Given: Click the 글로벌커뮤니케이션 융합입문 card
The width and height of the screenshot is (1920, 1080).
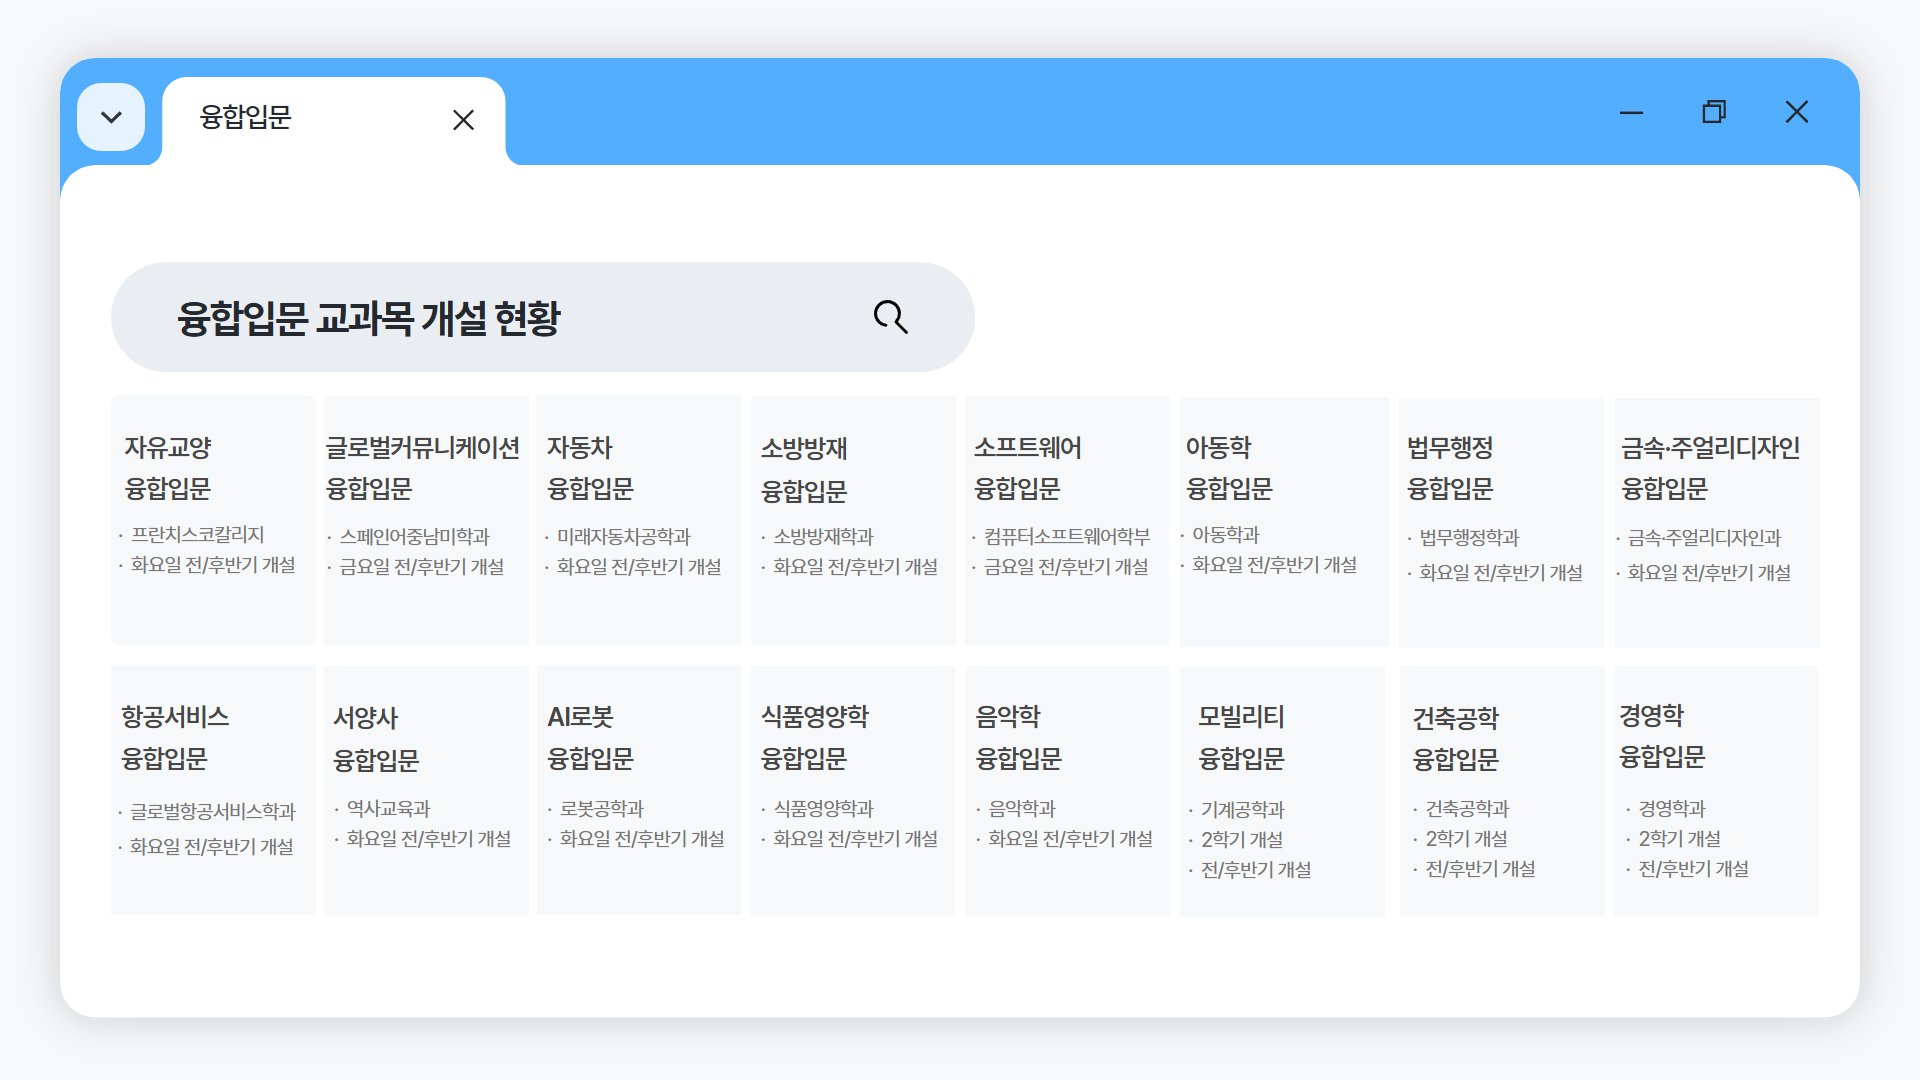Looking at the screenshot, I should [426, 520].
